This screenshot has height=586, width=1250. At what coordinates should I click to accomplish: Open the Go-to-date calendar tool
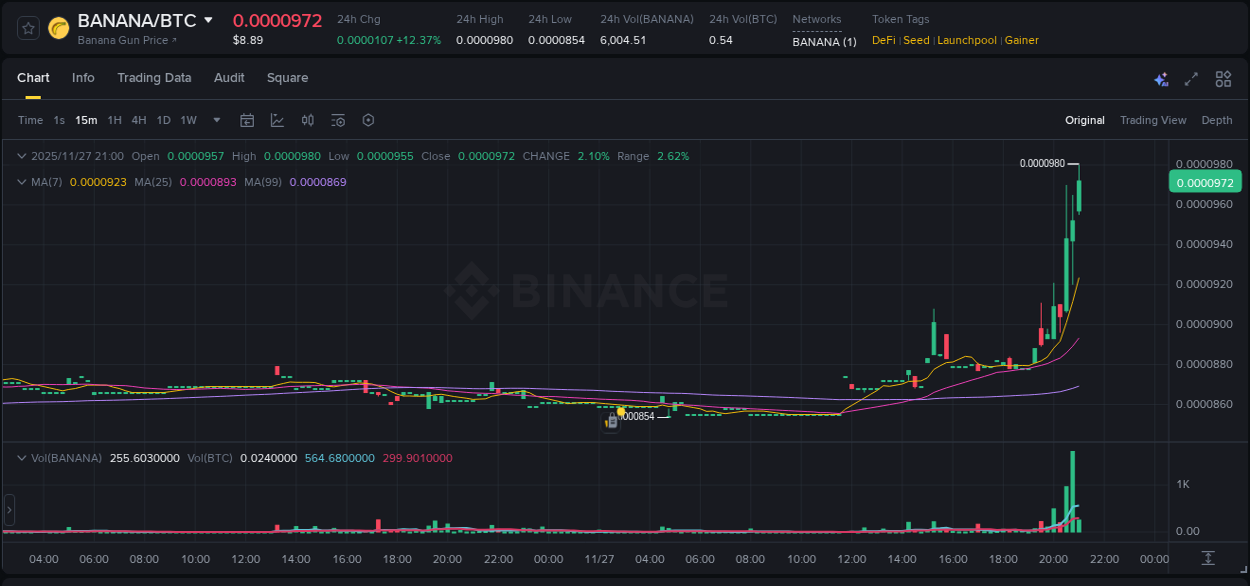click(x=247, y=120)
